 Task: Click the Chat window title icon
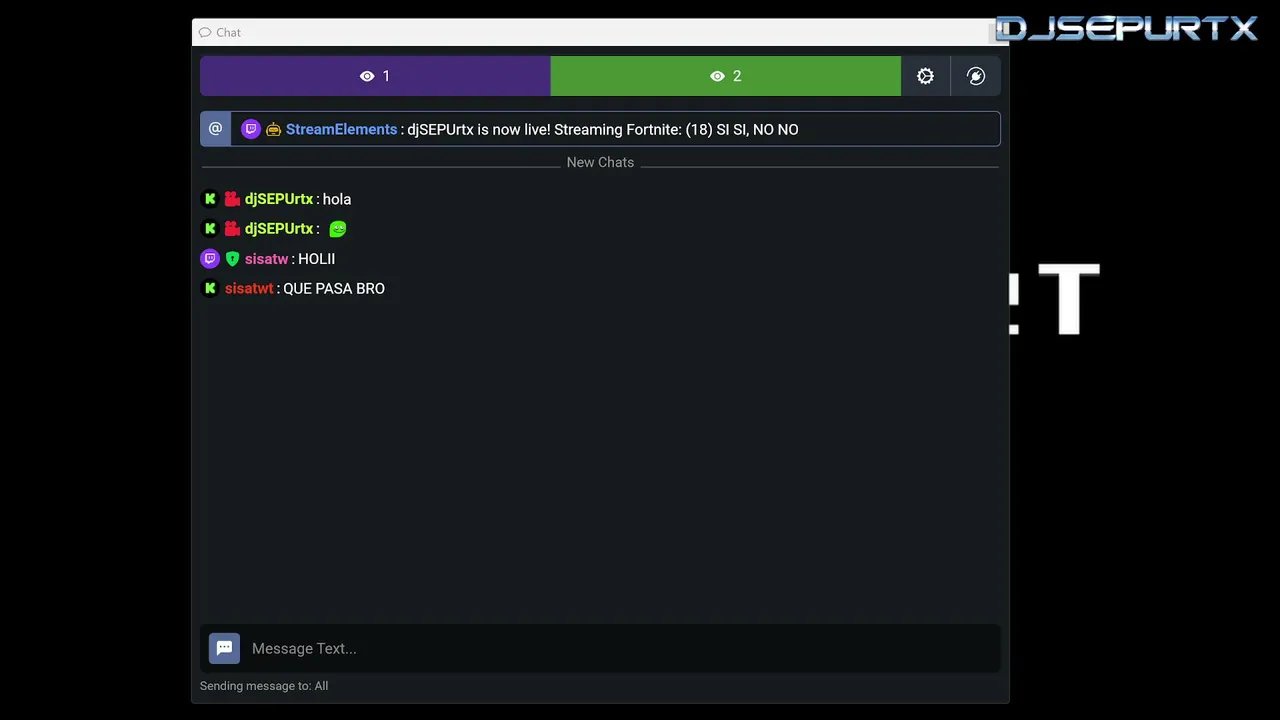[x=205, y=32]
